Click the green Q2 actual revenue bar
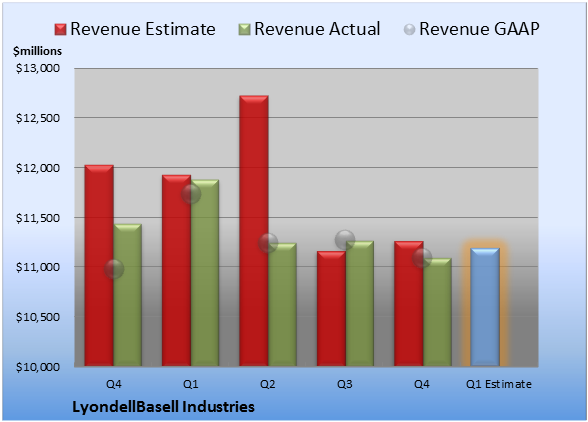Screen dimensions: 588x422 coord(282,304)
